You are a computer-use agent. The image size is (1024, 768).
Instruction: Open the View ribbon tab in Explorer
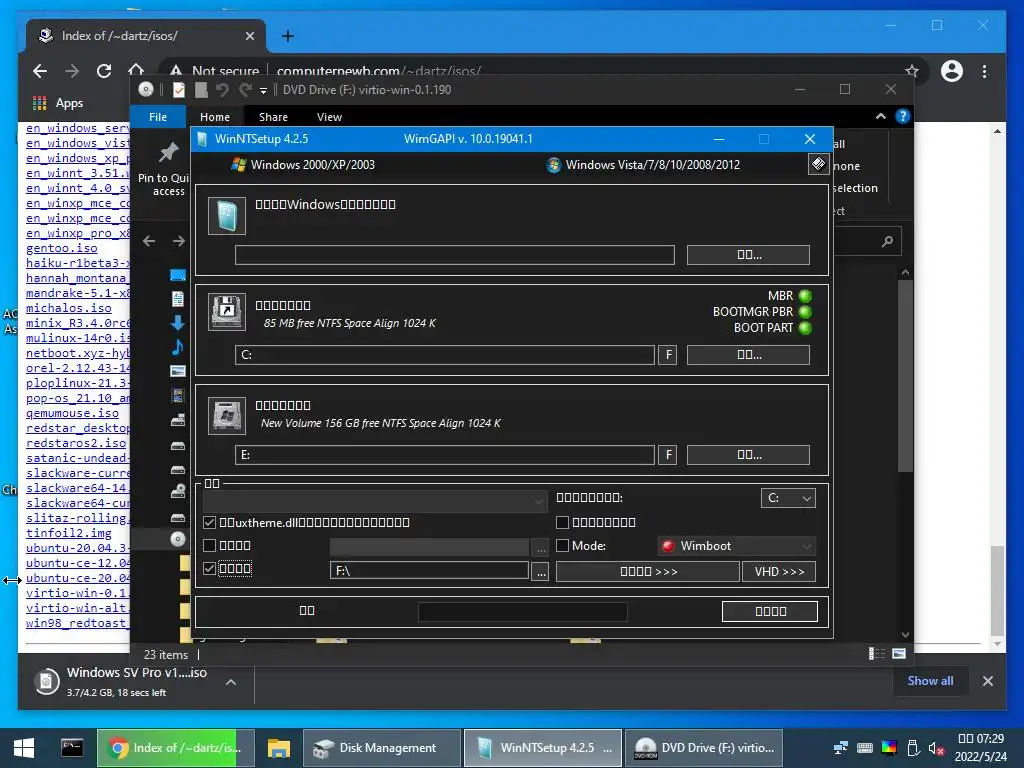click(x=329, y=117)
